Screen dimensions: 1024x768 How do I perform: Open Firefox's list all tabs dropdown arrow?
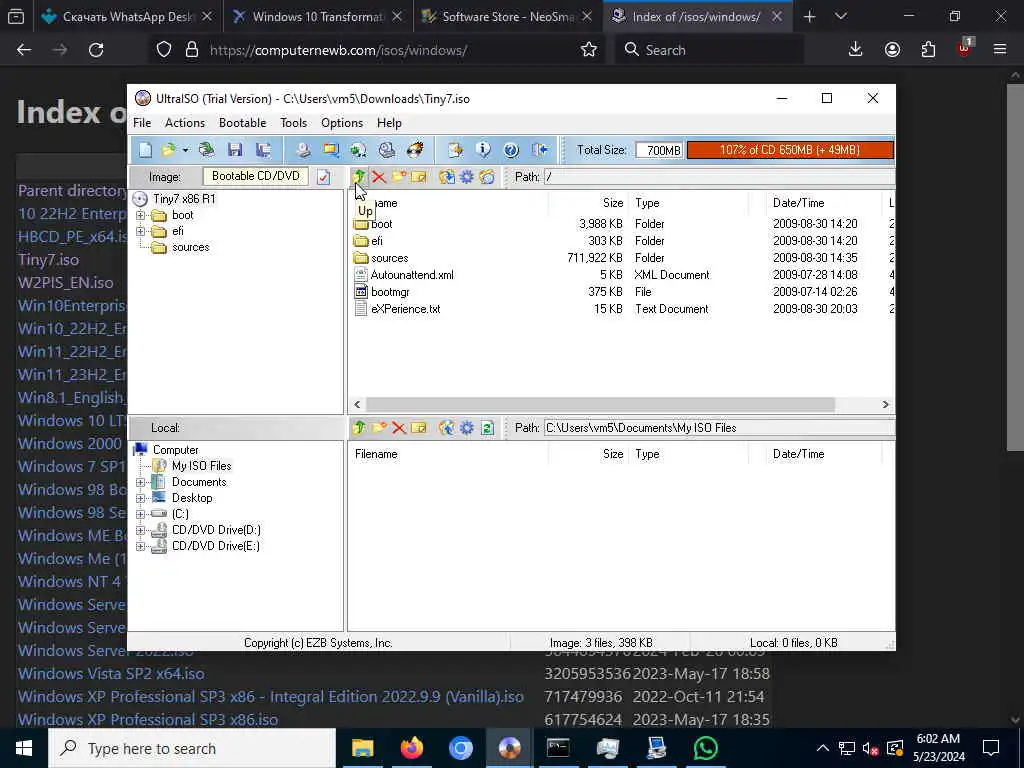click(x=841, y=16)
